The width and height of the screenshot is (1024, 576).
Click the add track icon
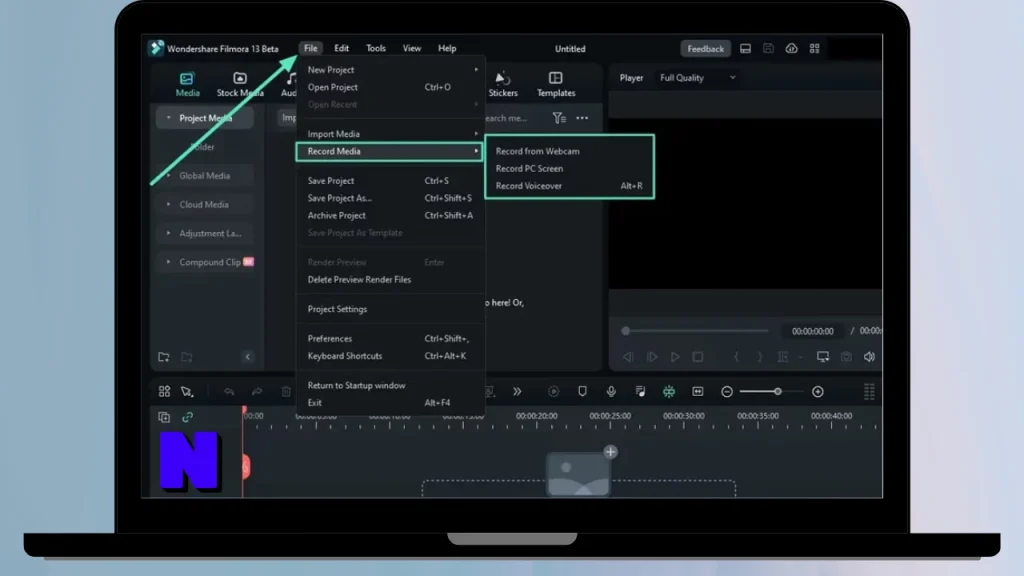164,417
